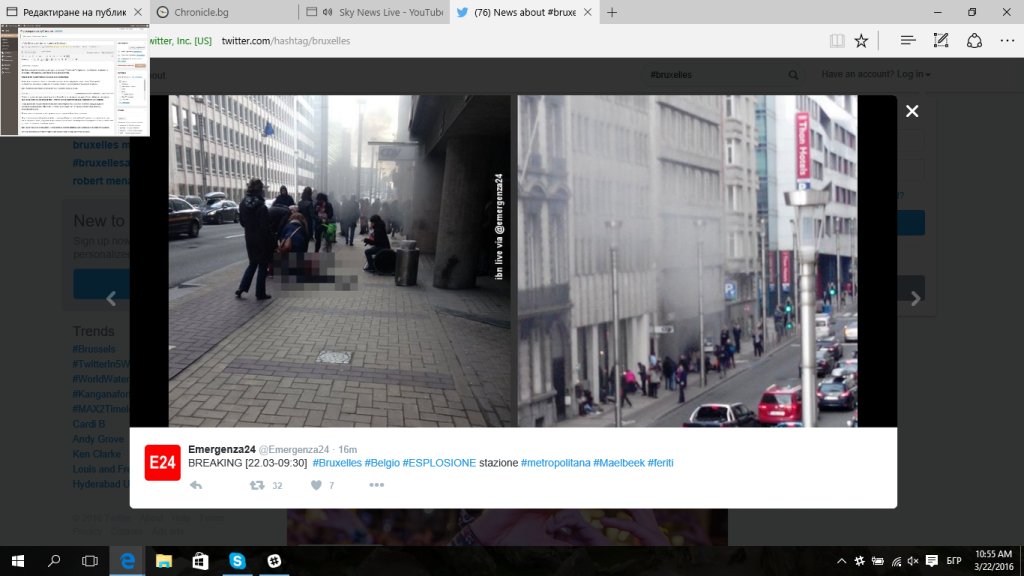Viewport: 1024px width, 576px height.
Task: Like the Emergenza24 tweet
Action: coord(316,485)
